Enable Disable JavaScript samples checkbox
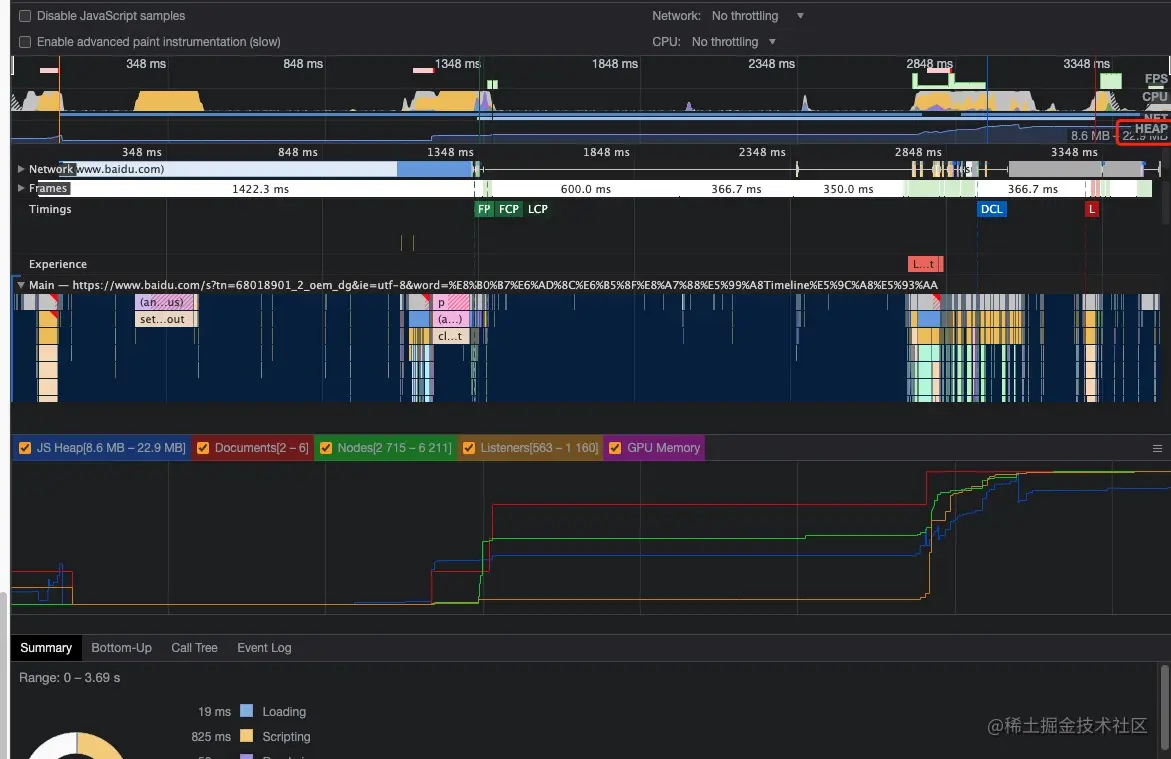 pyautogui.click(x=25, y=16)
